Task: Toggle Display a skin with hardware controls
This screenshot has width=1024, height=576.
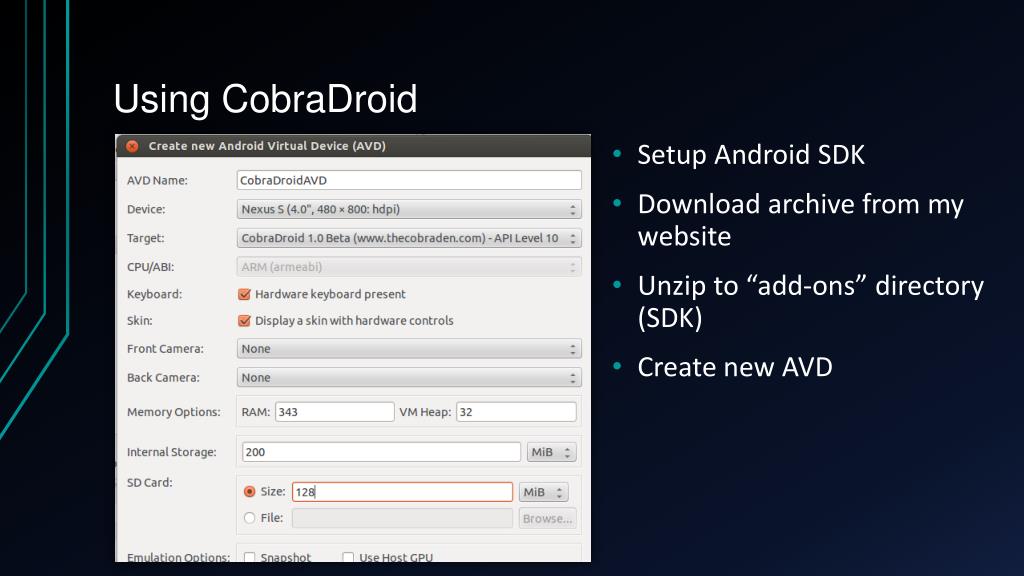Action: click(x=244, y=321)
